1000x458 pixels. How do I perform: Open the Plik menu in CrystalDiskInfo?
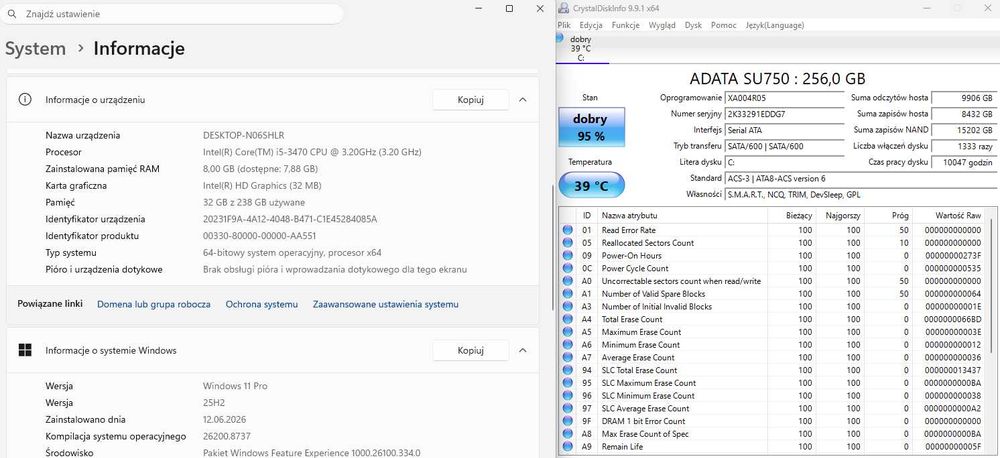[x=564, y=26]
